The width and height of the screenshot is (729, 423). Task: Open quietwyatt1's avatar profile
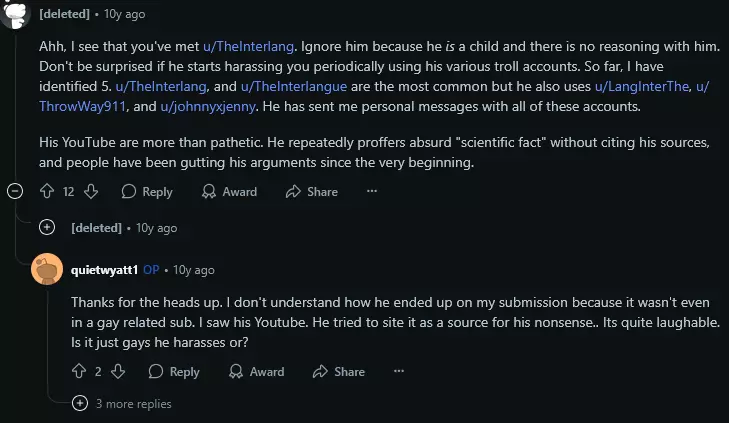coord(47,269)
